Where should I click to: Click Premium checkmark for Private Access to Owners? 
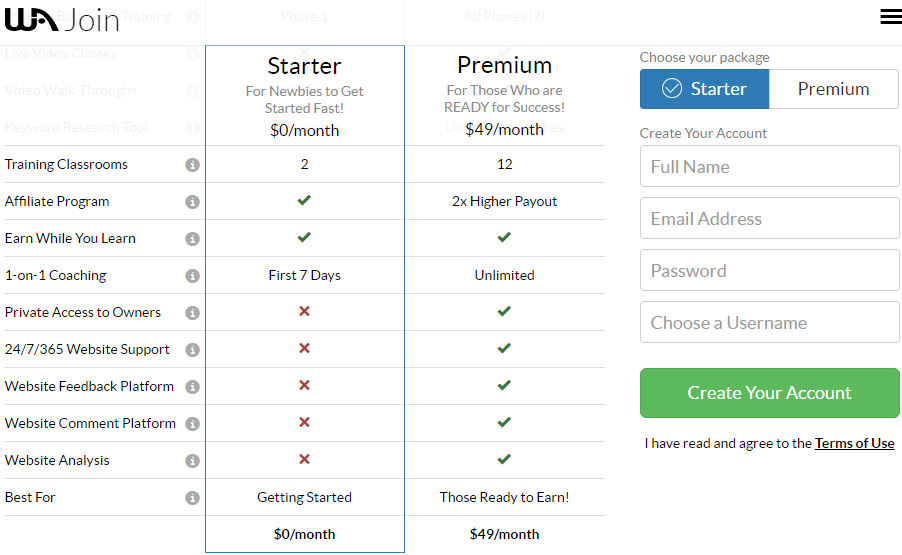(x=504, y=311)
